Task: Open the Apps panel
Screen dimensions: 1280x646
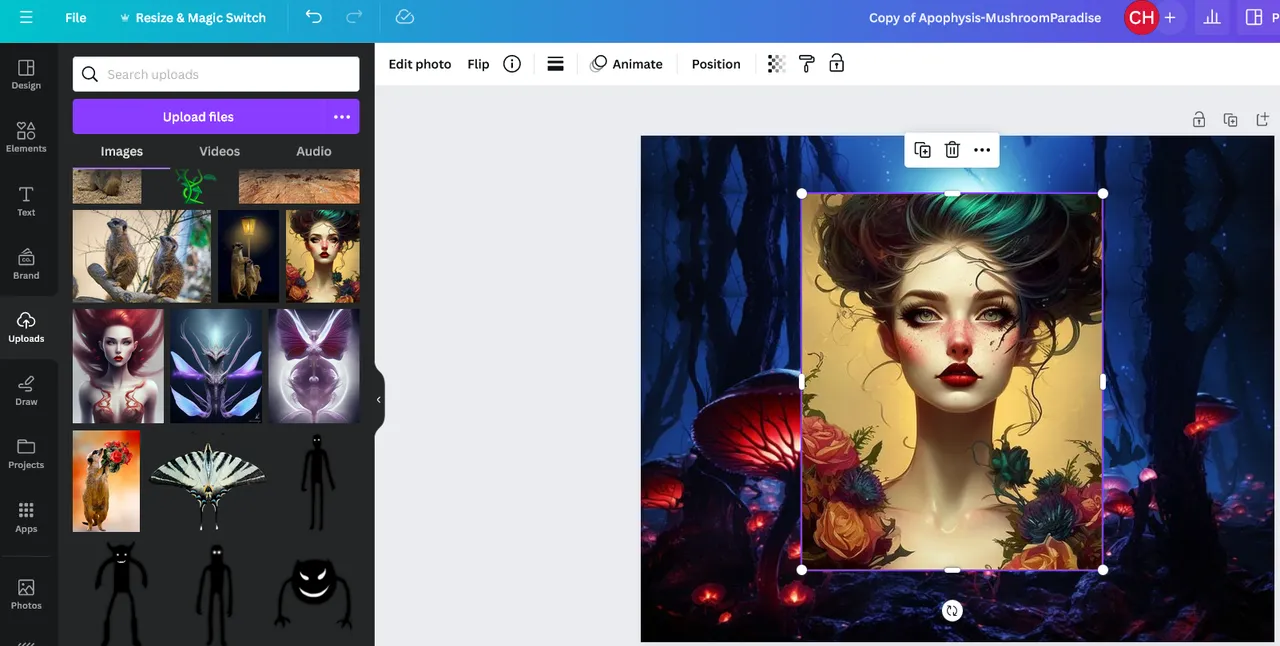Action: pyautogui.click(x=26, y=517)
